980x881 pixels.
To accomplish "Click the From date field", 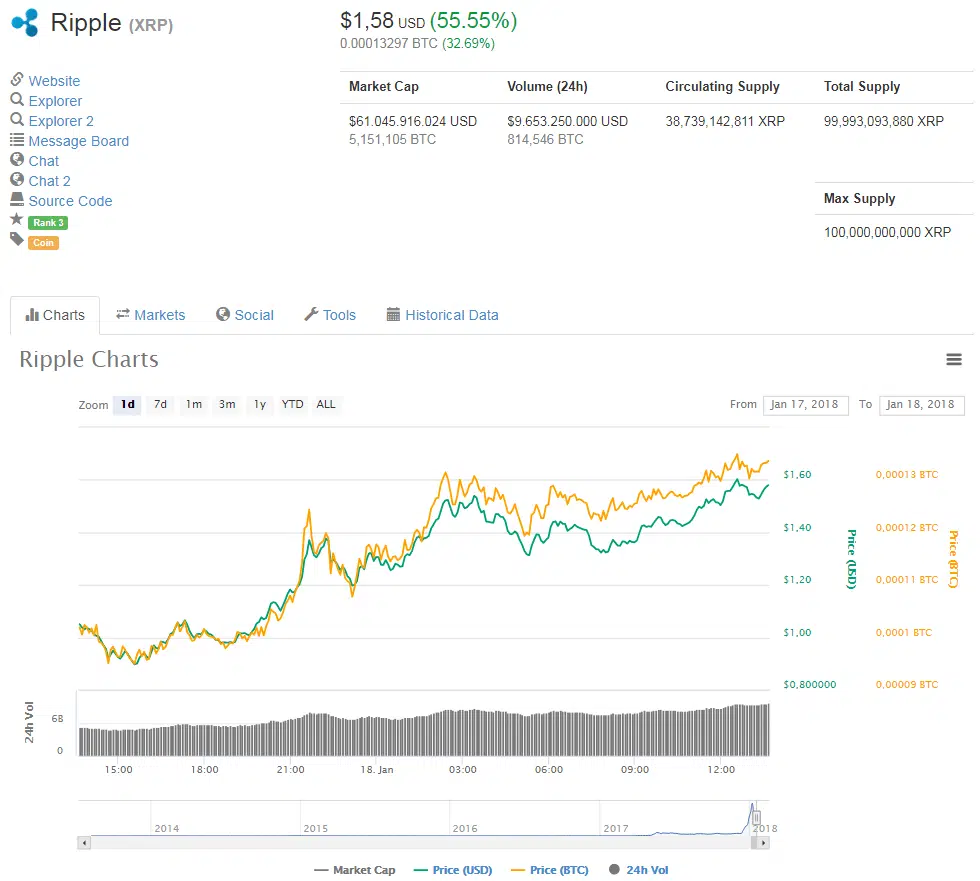I will [x=806, y=405].
